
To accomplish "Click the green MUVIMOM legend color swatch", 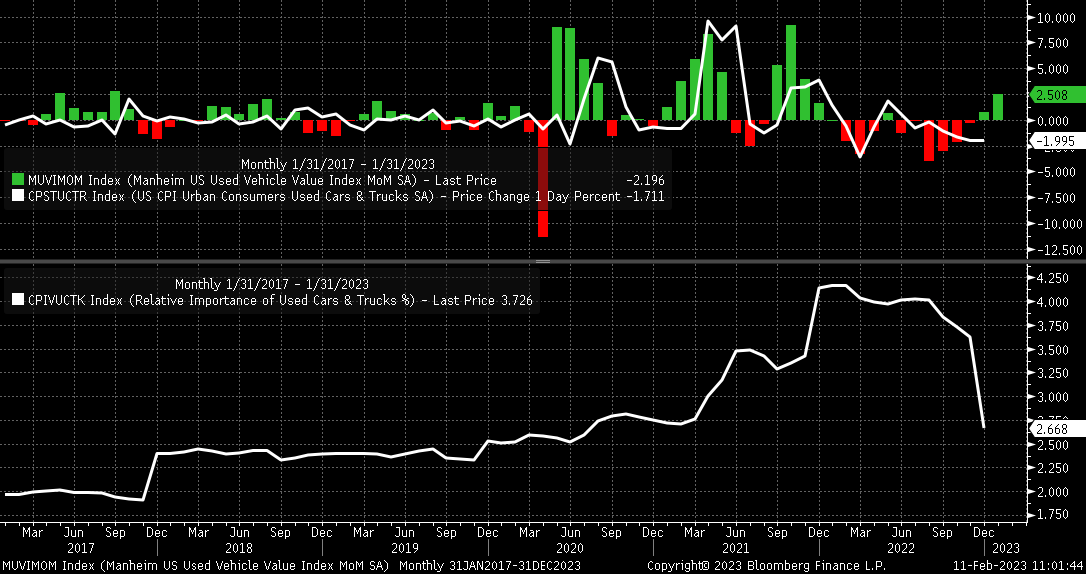I will [17, 180].
